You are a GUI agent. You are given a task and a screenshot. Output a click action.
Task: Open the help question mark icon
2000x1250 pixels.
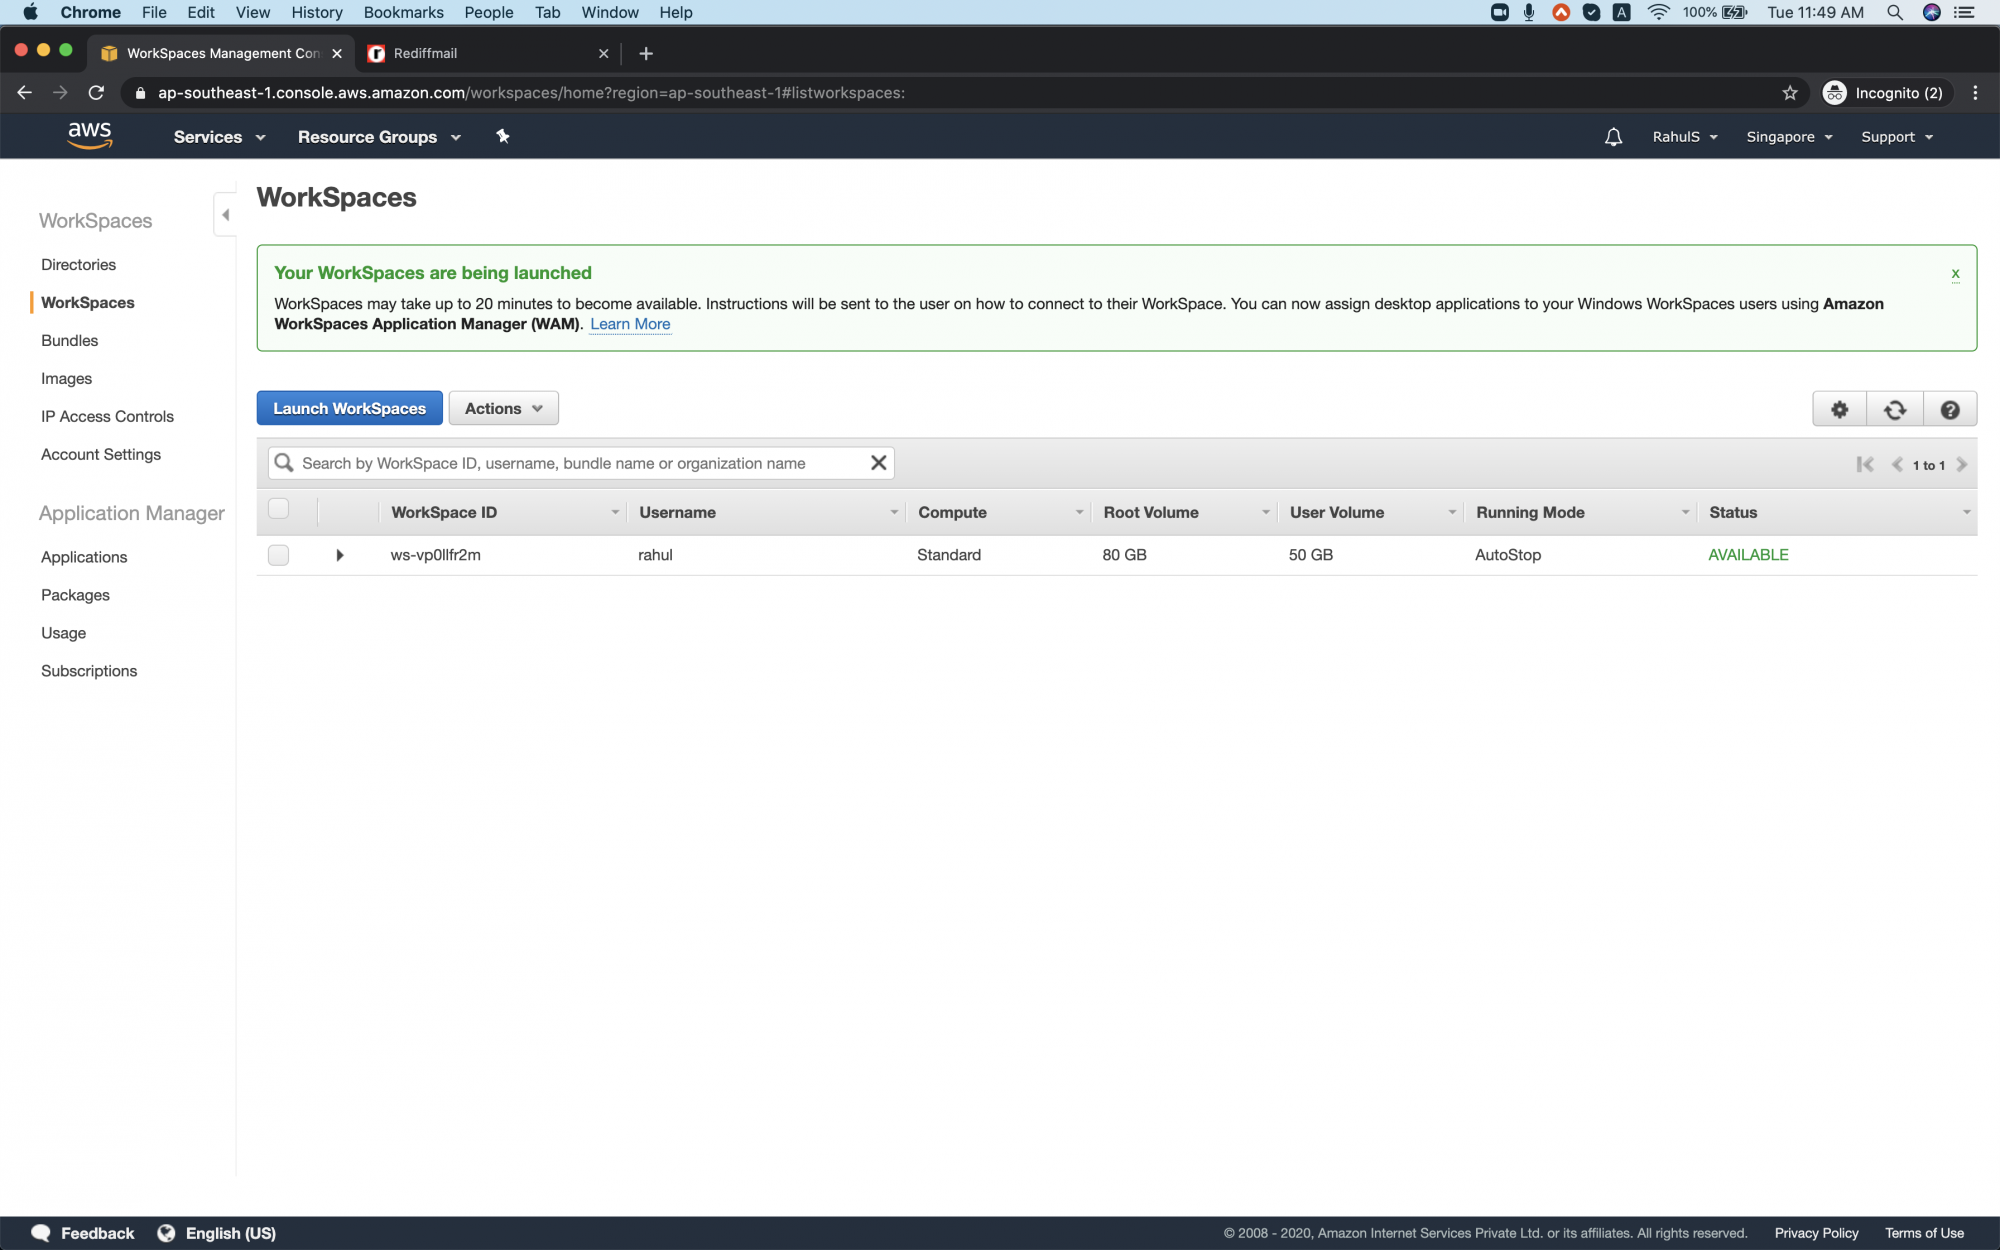coord(1950,408)
